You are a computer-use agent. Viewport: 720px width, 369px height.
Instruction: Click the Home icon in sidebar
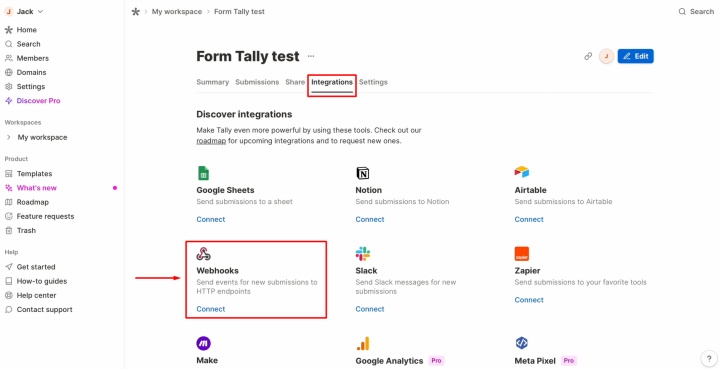click(x=8, y=30)
